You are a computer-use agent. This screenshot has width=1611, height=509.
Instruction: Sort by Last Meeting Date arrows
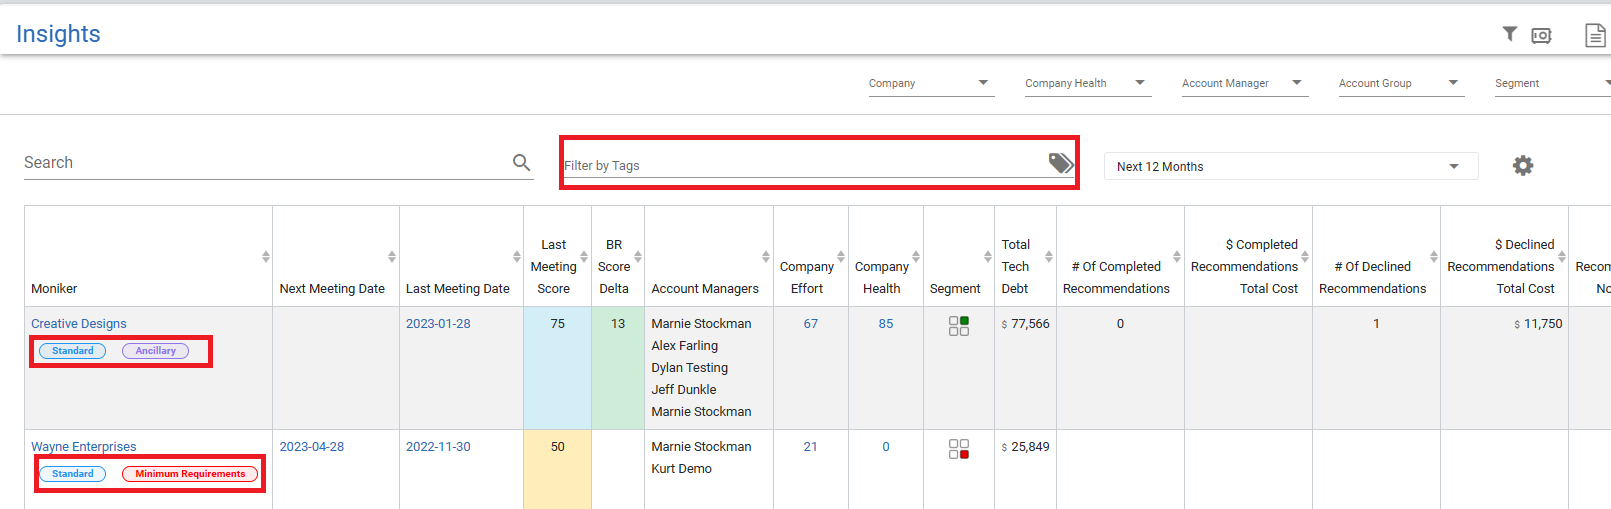pos(517,257)
